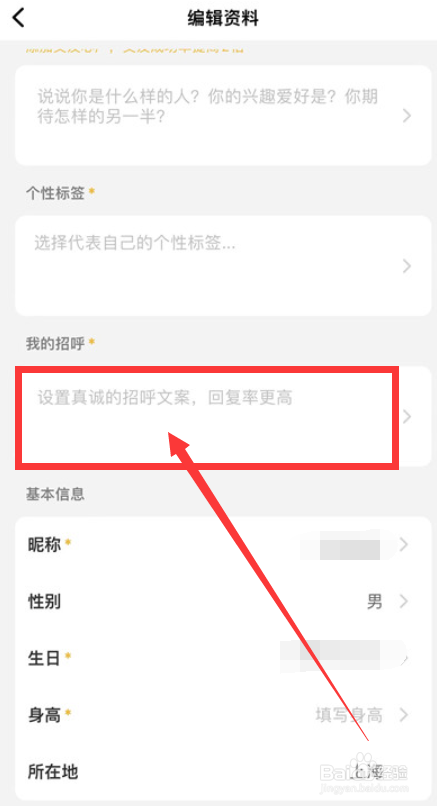Tap the back arrow icon
Image resolution: width=437 pixels, height=806 pixels.
coord(19,18)
